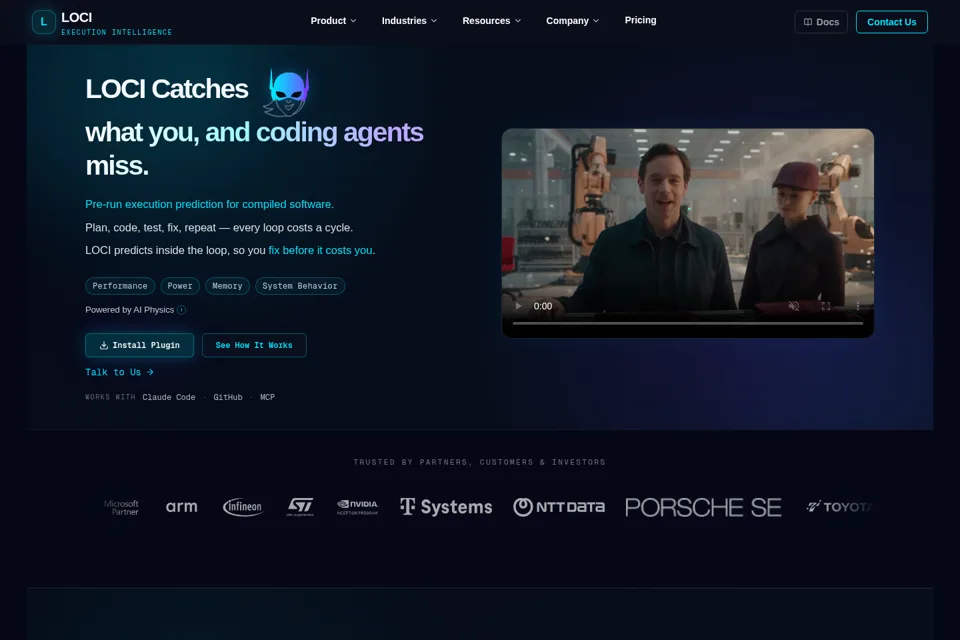Screen dimensions: 960x640
Task: Click the Microsoft Partner logo
Action: point(121,508)
